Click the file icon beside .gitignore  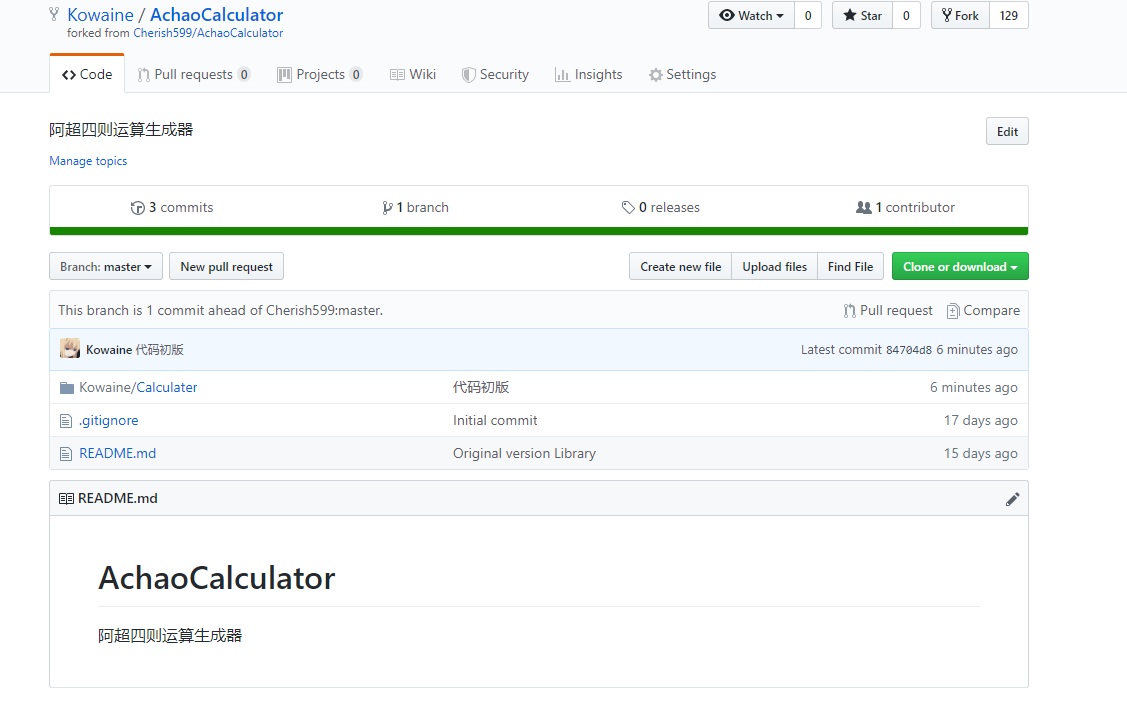[66, 421]
